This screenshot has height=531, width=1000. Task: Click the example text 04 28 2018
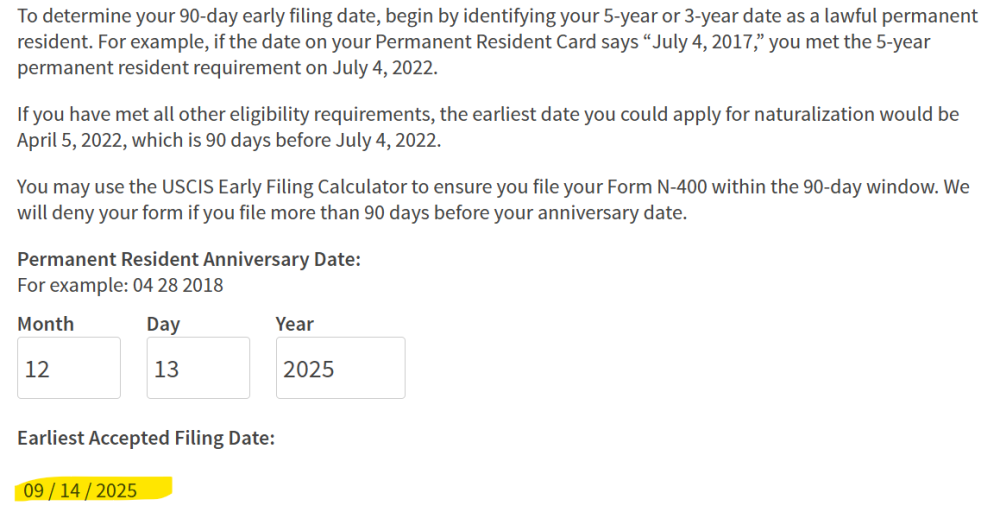click(x=178, y=285)
